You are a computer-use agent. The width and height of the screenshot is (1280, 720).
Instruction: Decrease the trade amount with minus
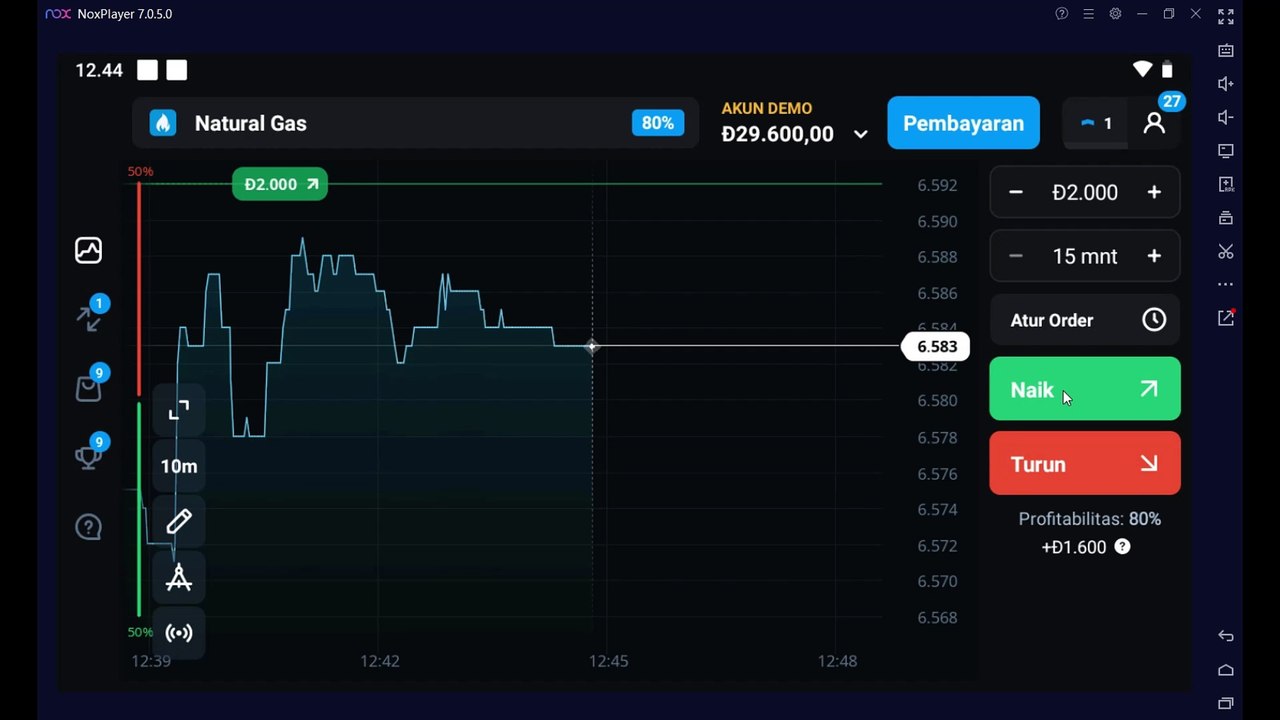coord(1016,192)
